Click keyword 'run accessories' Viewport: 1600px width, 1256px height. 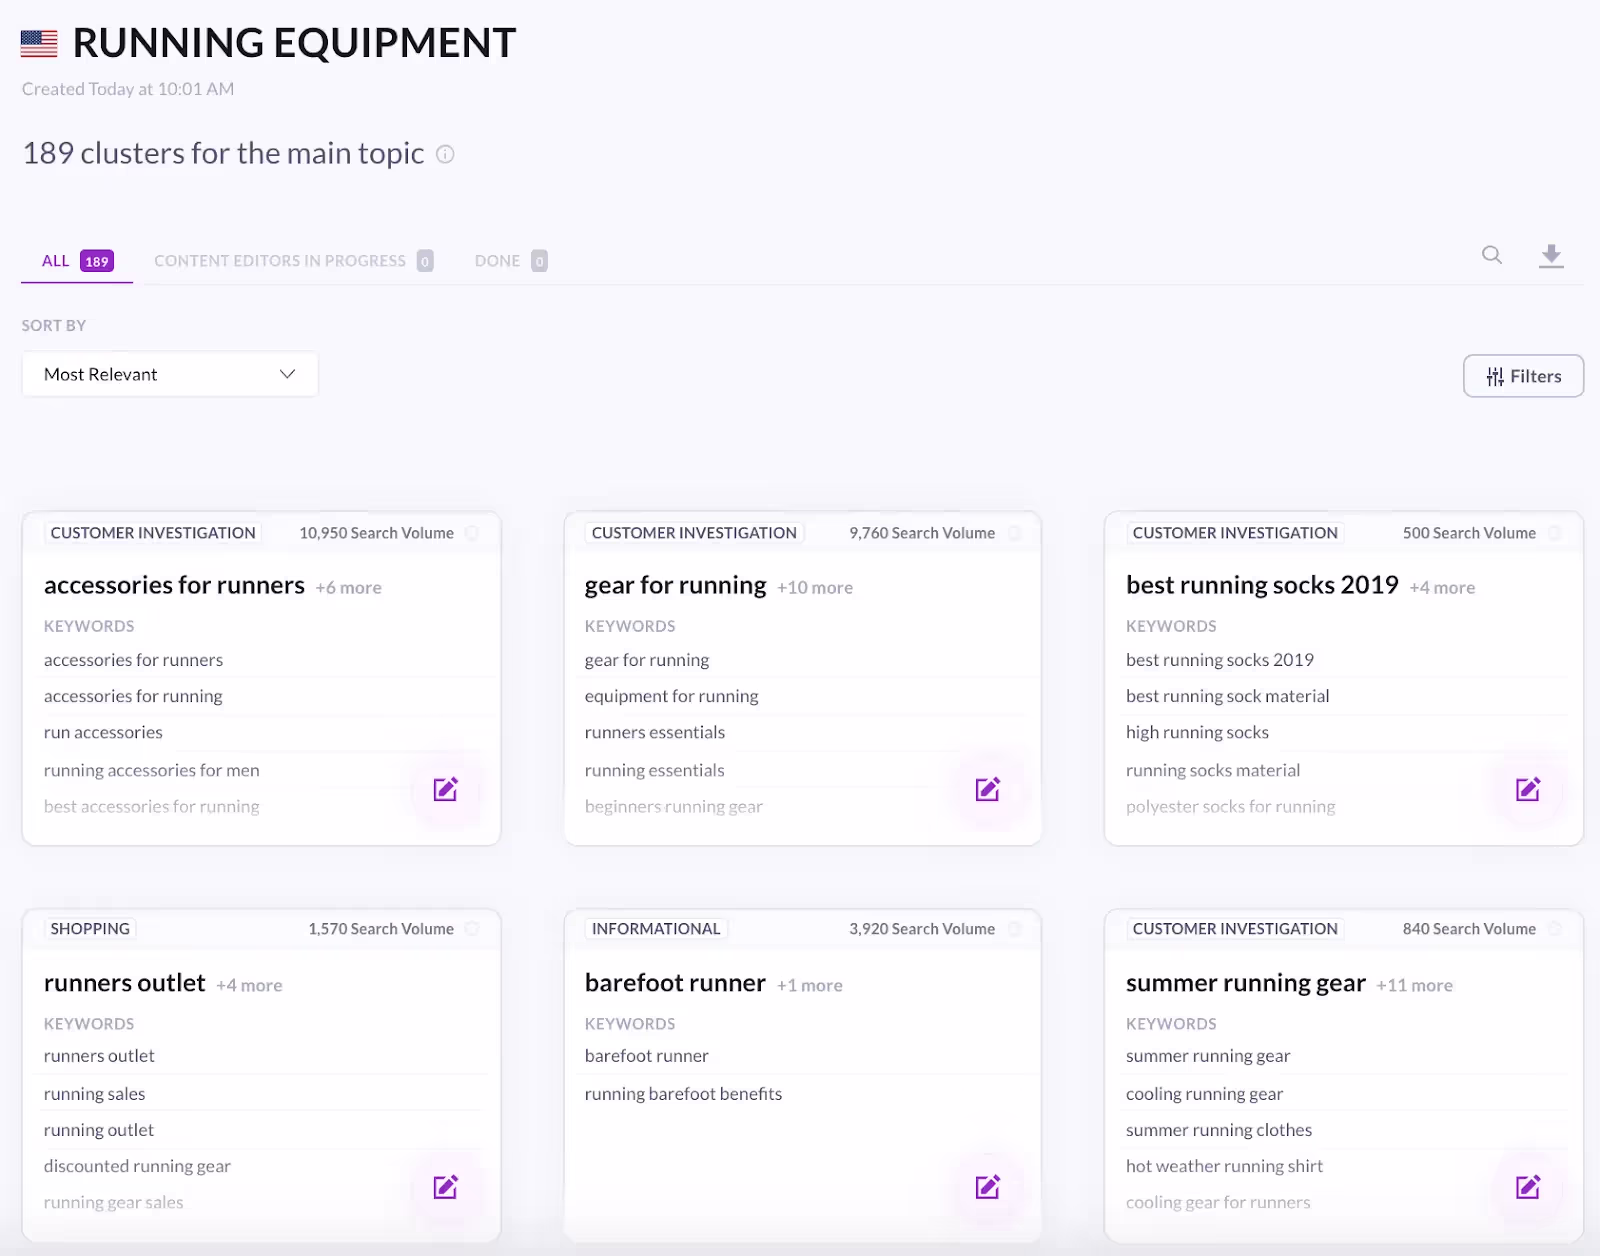tap(103, 732)
